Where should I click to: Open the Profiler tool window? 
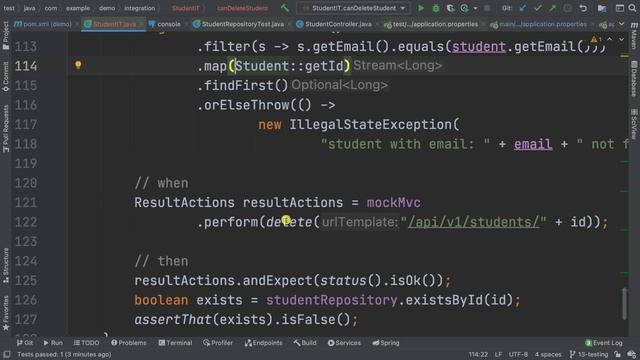pyautogui.click(x=218, y=343)
